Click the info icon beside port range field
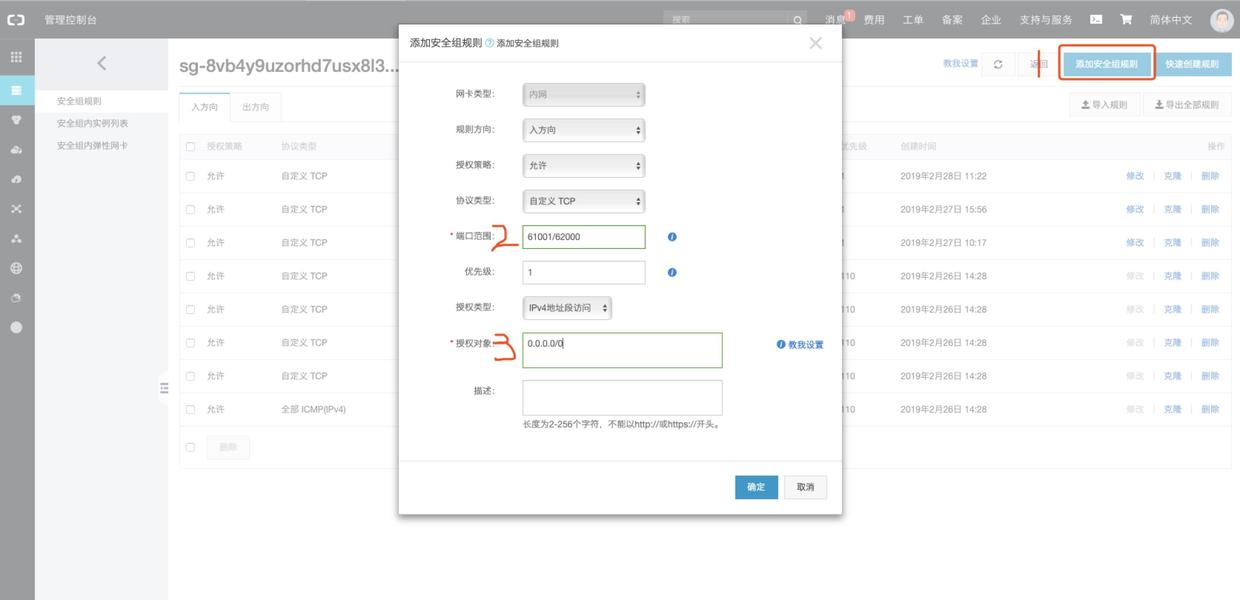The width and height of the screenshot is (1240, 600). tap(672, 237)
